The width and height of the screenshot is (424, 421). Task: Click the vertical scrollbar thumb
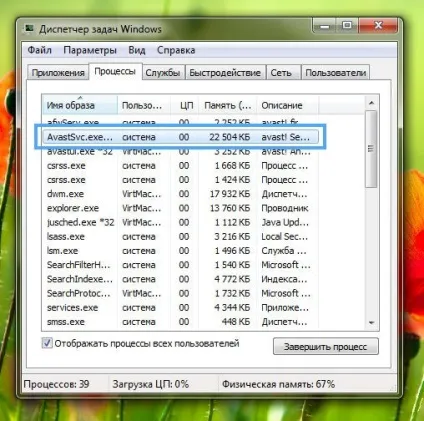[371, 149]
